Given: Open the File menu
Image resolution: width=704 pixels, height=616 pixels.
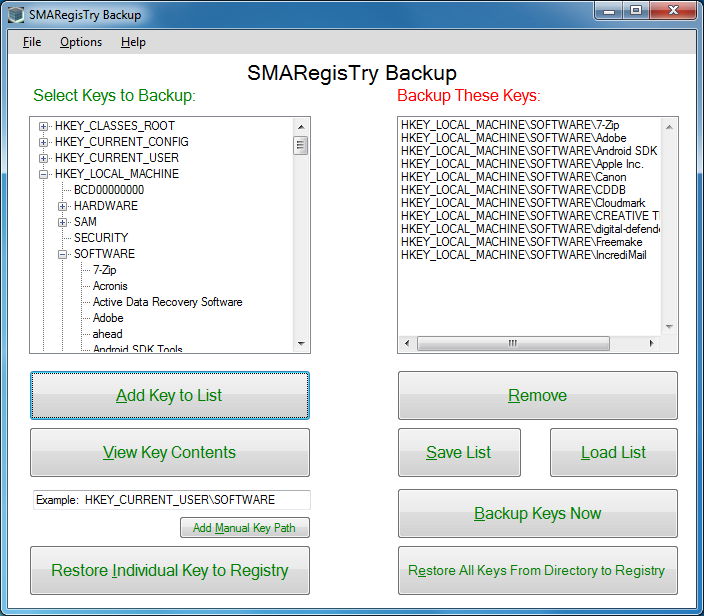Looking at the screenshot, I should [32, 42].
